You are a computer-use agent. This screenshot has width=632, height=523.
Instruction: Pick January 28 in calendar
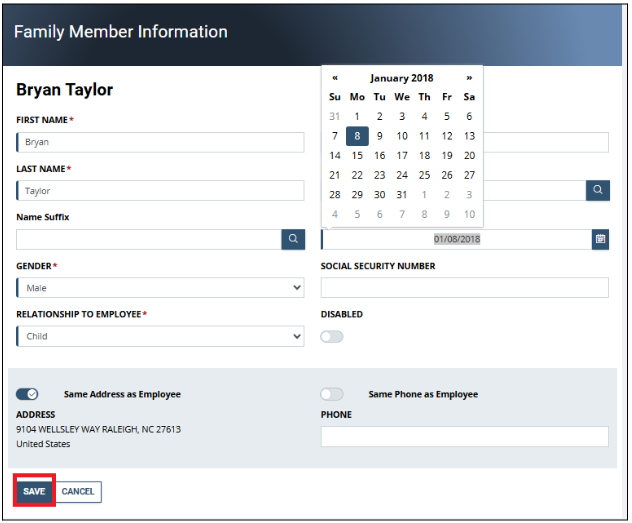click(x=335, y=195)
